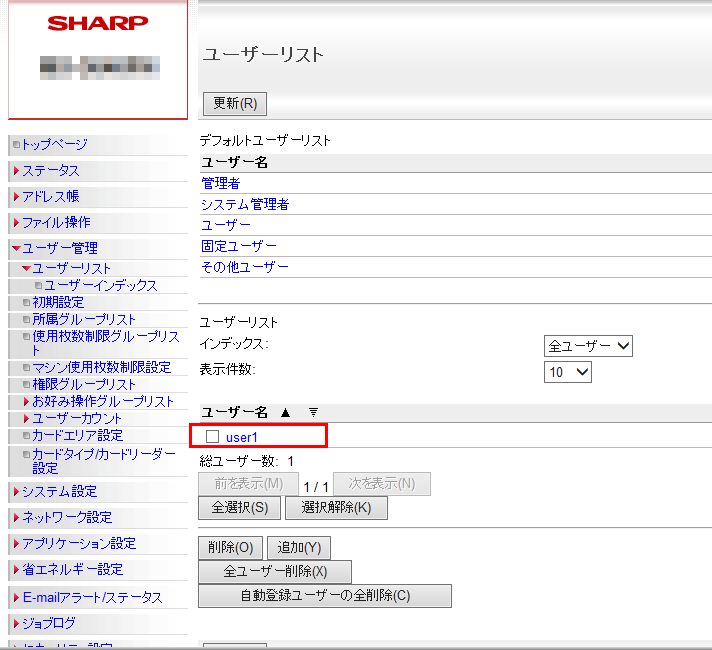
Task: Open the インデックス dropdown showing 全ユーザー
Action: (589, 346)
